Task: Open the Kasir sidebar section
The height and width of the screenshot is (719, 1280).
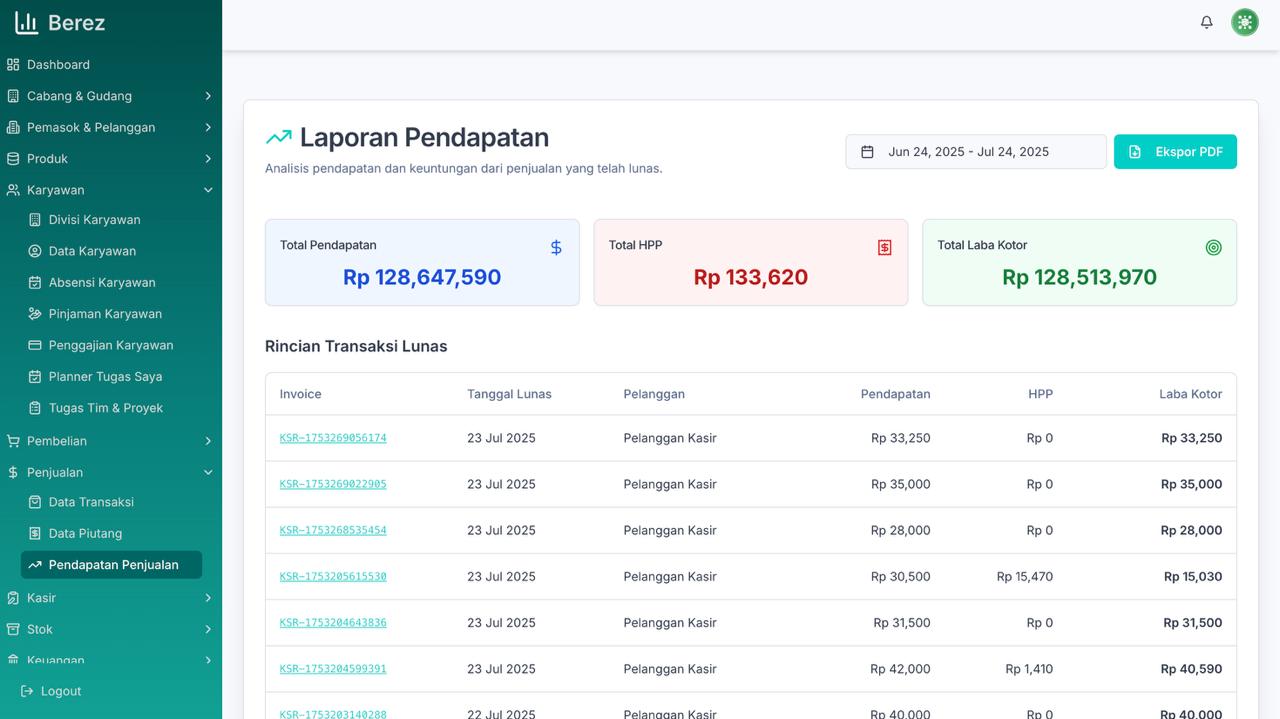Action: 40,597
